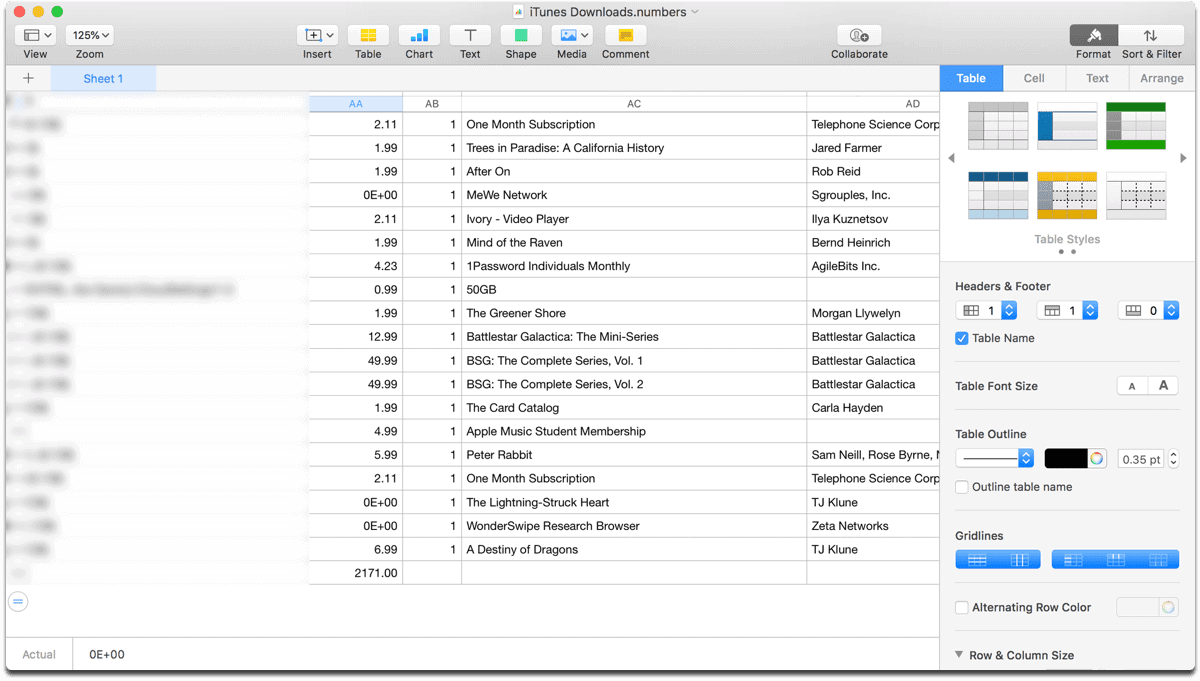This screenshot has height=681, width=1200.
Task: Click the black table outline color swatch
Action: [1066, 459]
